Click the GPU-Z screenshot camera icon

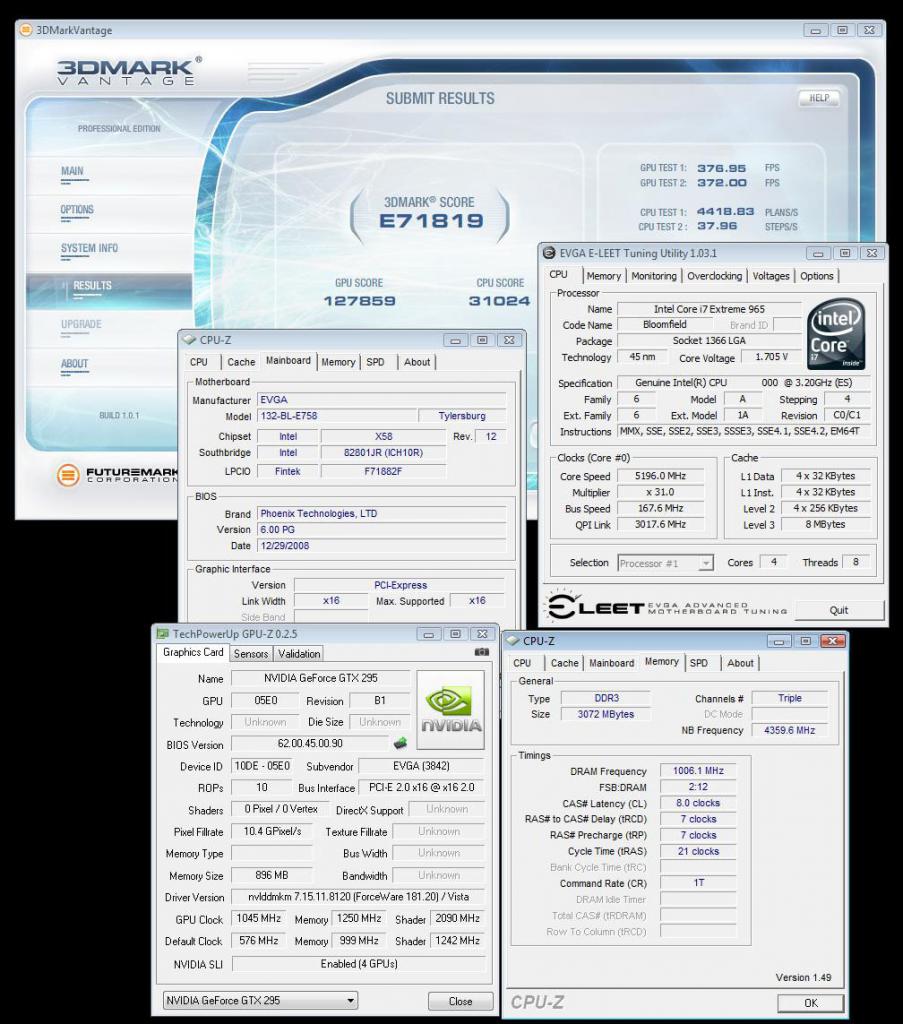481,652
